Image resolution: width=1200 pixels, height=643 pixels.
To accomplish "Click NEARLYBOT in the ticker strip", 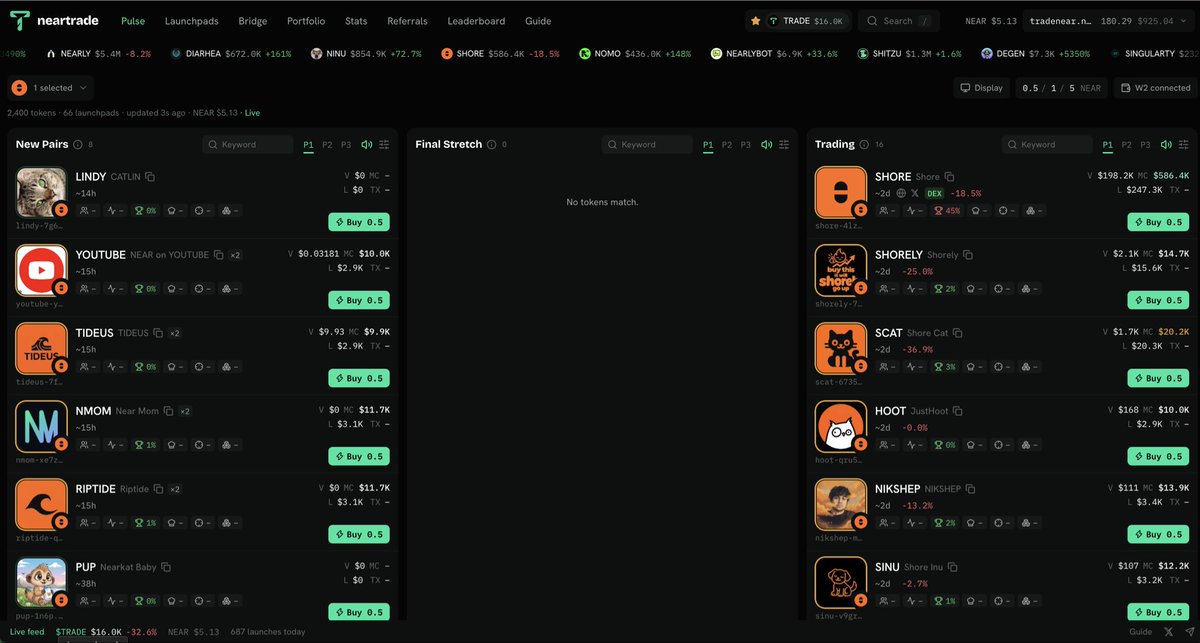I will 774,53.
